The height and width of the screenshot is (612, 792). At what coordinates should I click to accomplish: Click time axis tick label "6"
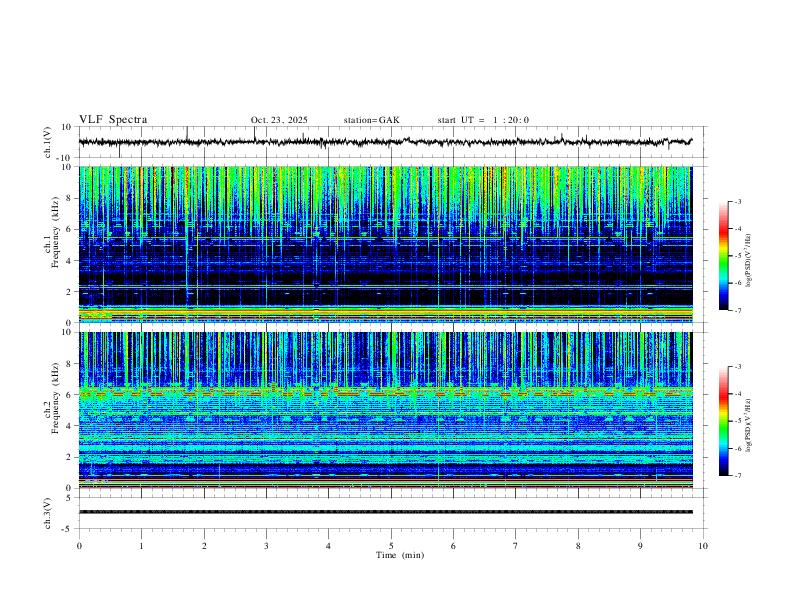(453, 546)
